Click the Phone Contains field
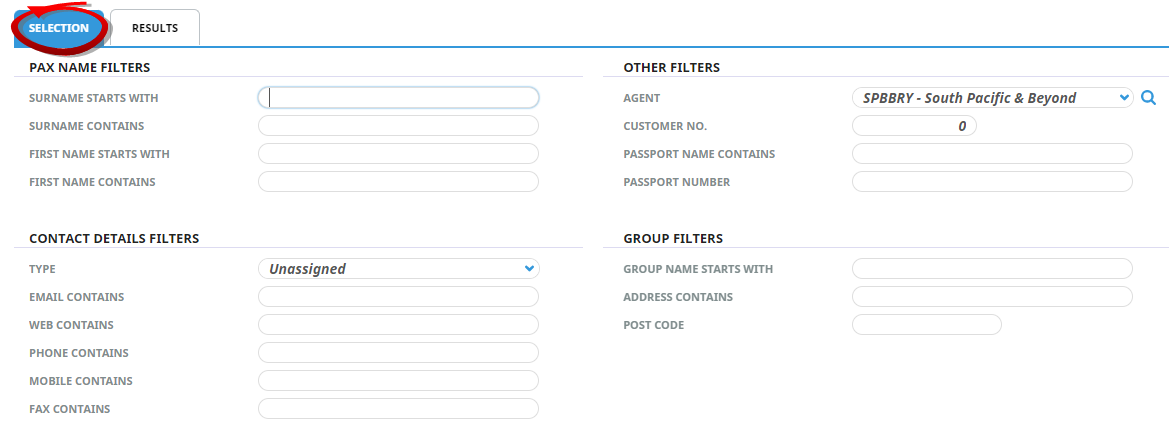The width and height of the screenshot is (1169, 427). [398, 353]
